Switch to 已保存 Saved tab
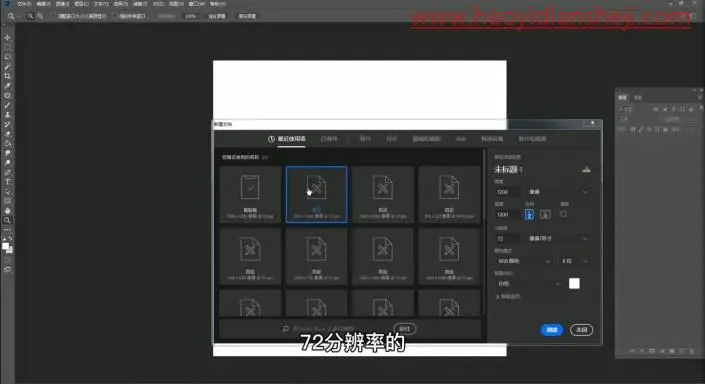Image resolution: width=705 pixels, height=384 pixels. click(329, 139)
